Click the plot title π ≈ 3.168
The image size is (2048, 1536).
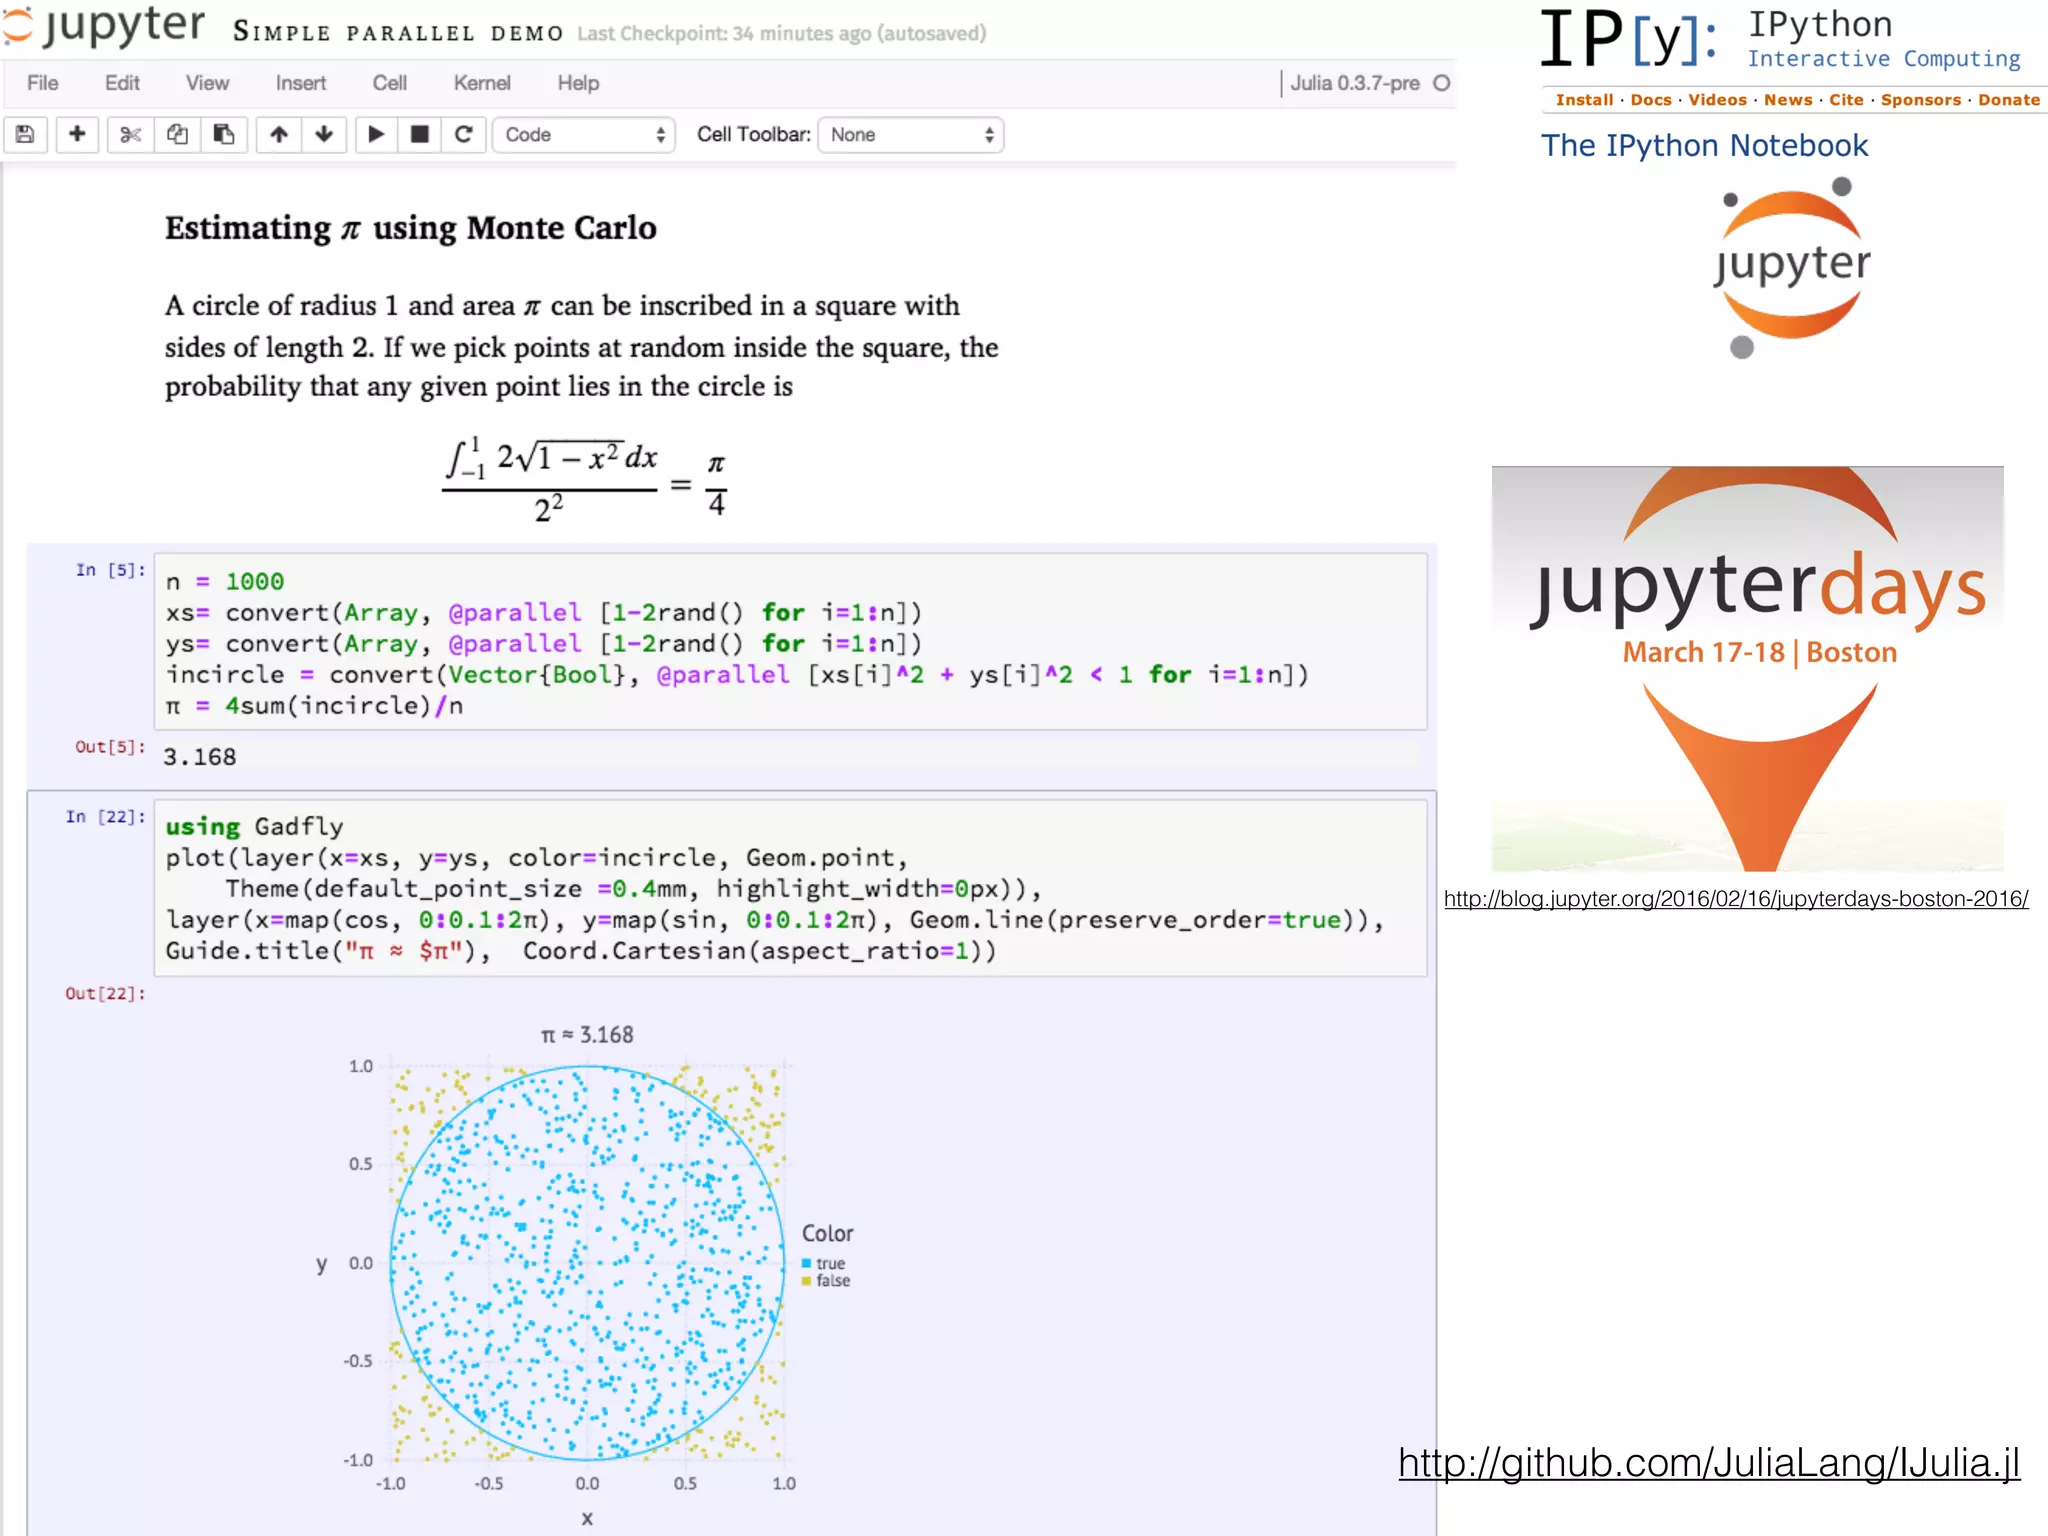coord(587,1035)
